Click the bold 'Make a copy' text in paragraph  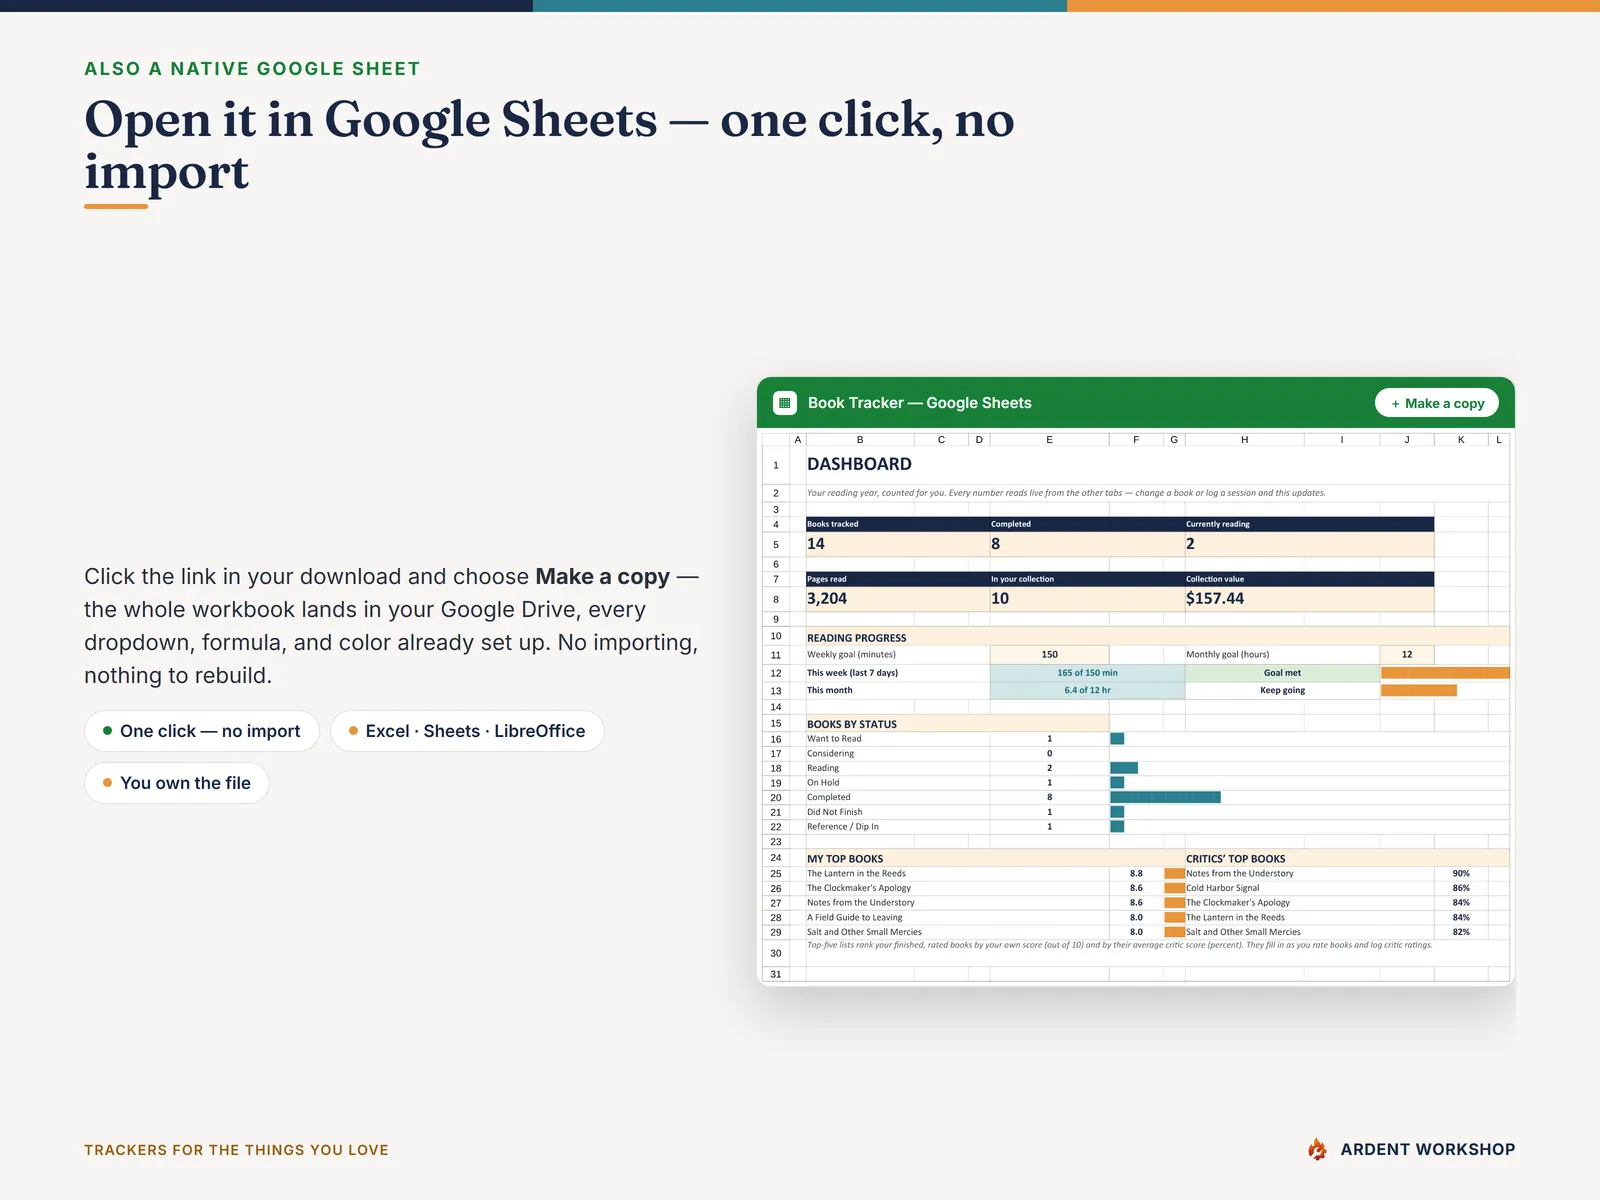(x=603, y=577)
